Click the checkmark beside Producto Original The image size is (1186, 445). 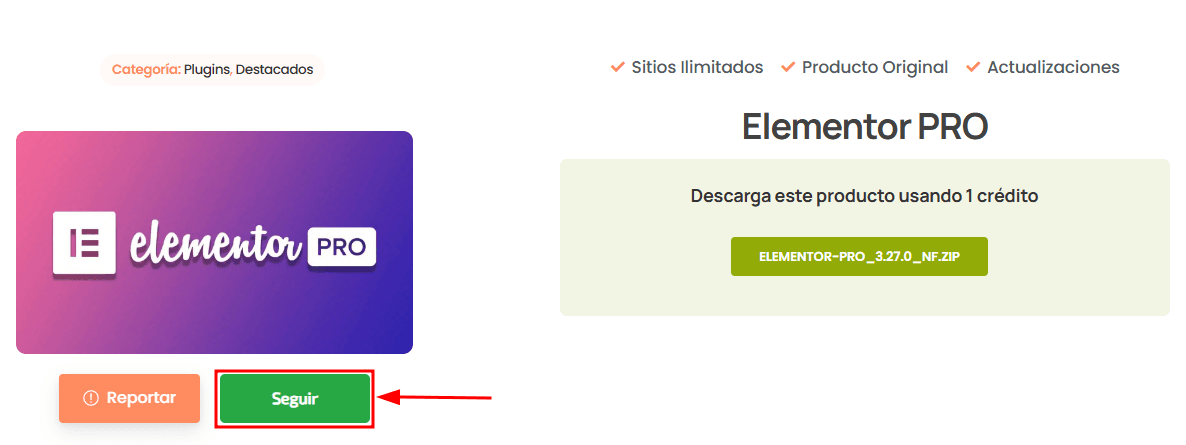click(787, 67)
